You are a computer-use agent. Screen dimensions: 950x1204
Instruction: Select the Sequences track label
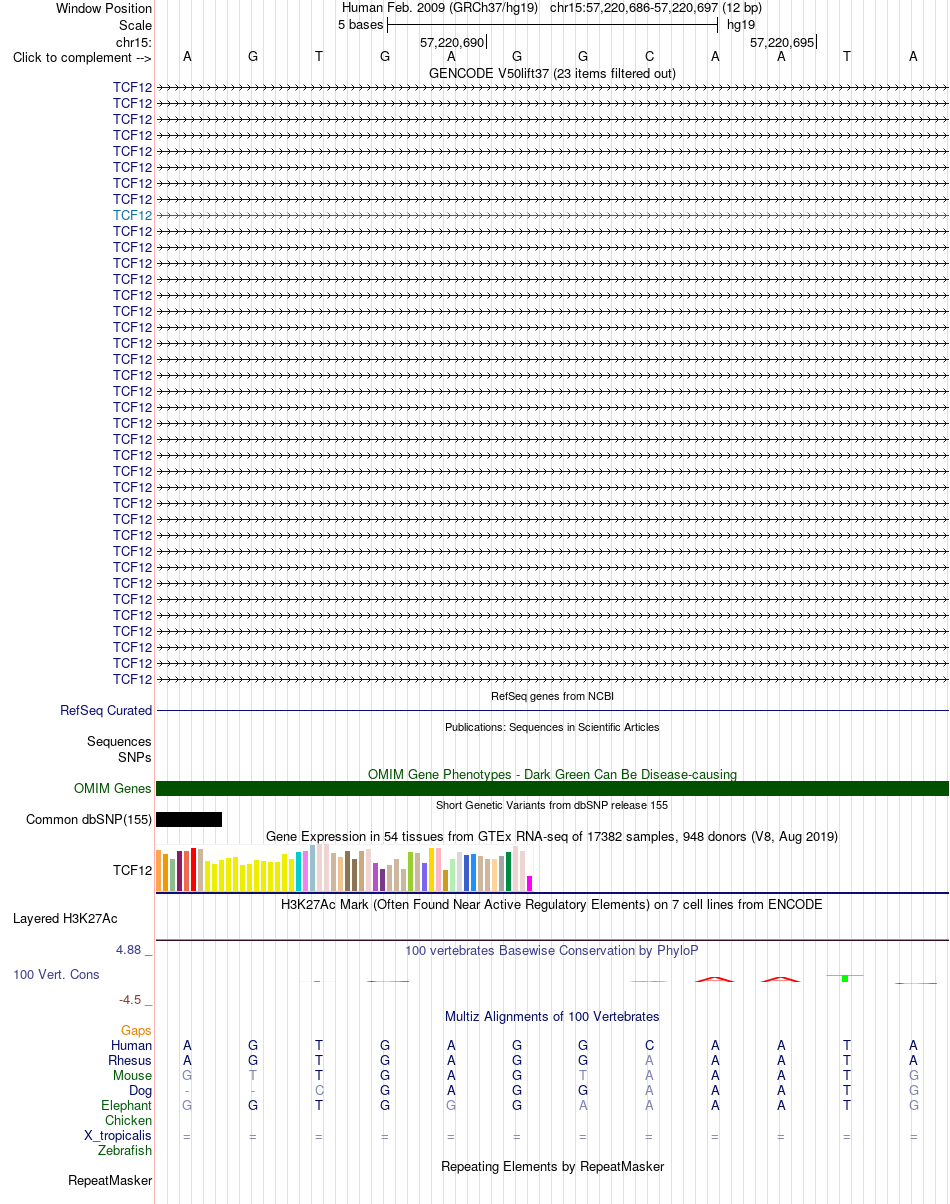tap(119, 741)
